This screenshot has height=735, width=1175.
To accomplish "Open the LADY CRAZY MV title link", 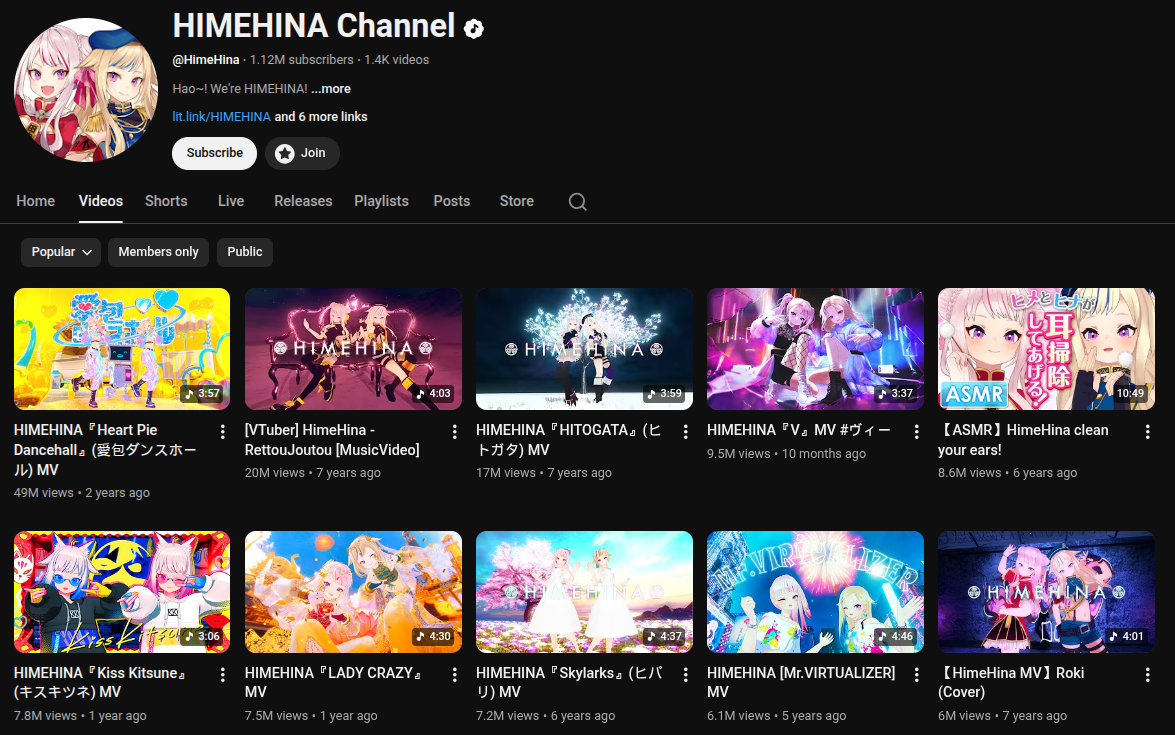I will [x=334, y=683].
